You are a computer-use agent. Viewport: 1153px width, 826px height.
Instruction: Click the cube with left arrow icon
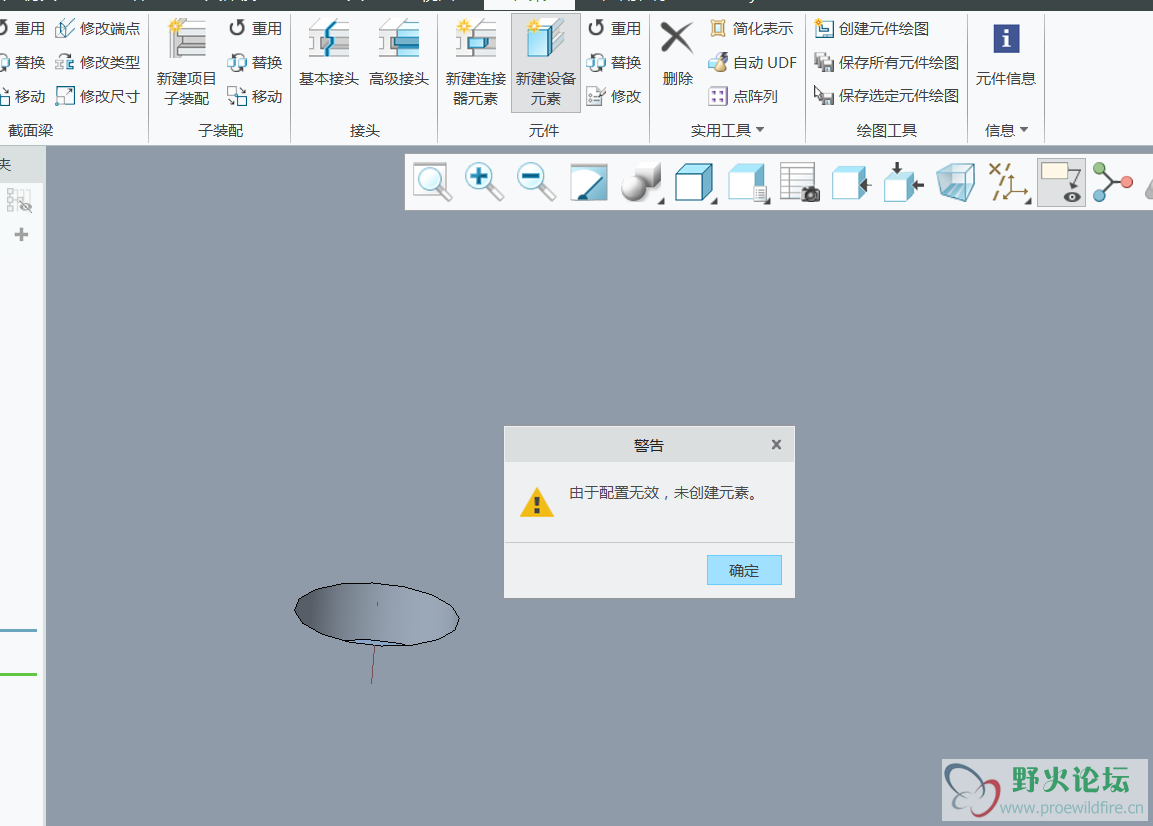coord(851,182)
